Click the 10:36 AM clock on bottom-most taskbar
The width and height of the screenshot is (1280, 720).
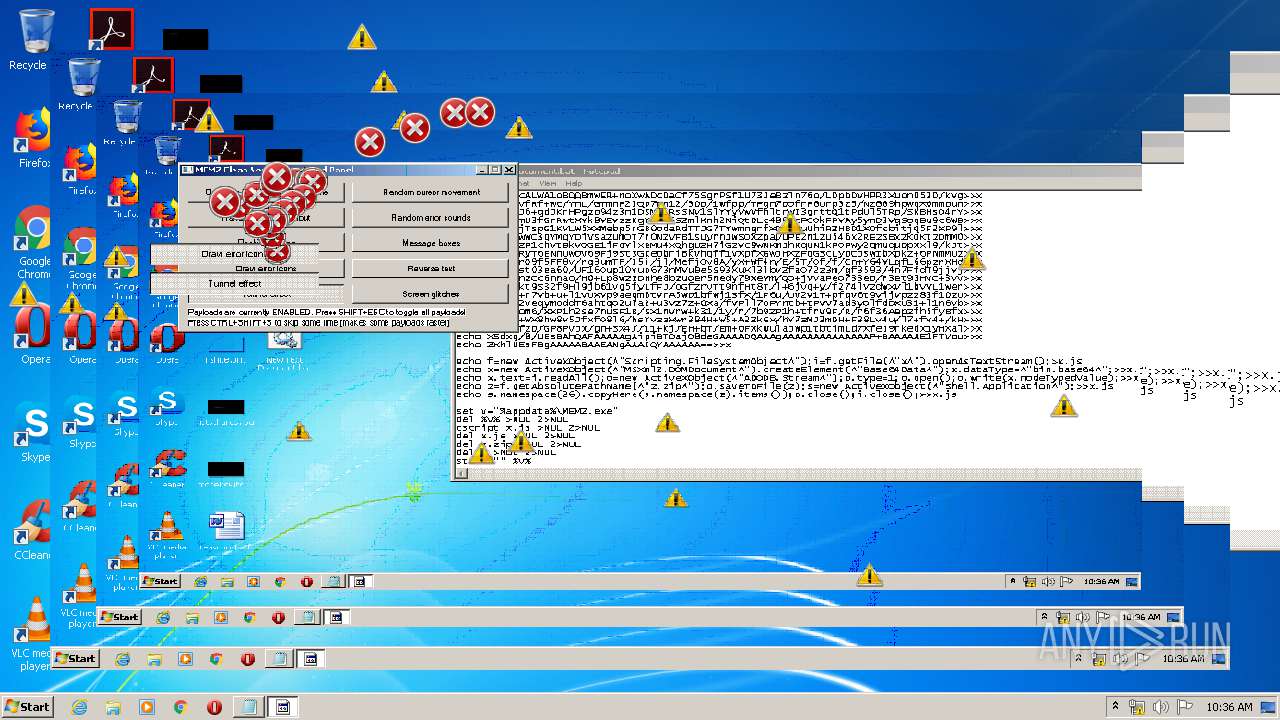(x=1229, y=707)
